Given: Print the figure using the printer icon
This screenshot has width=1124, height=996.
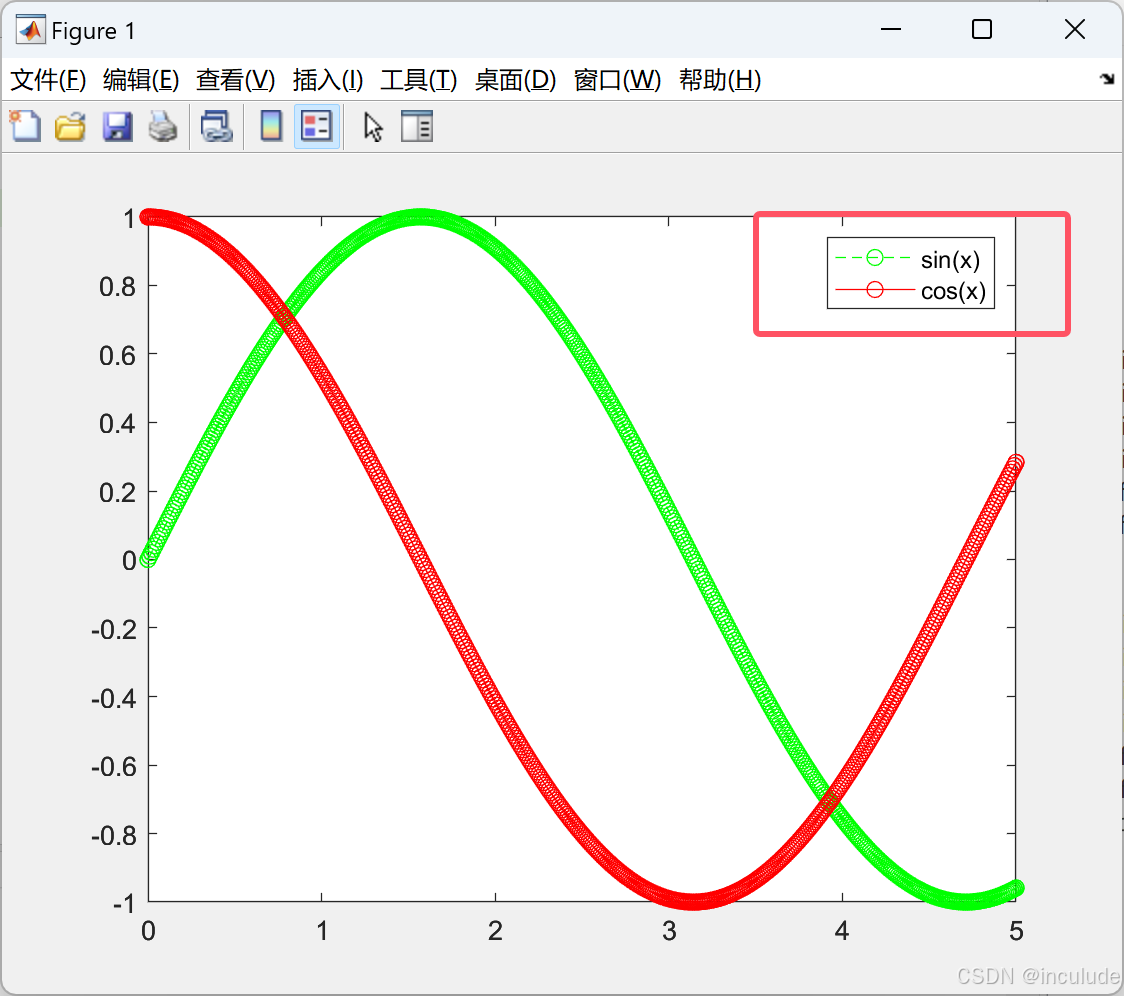Looking at the screenshot, I should [163, 126].
